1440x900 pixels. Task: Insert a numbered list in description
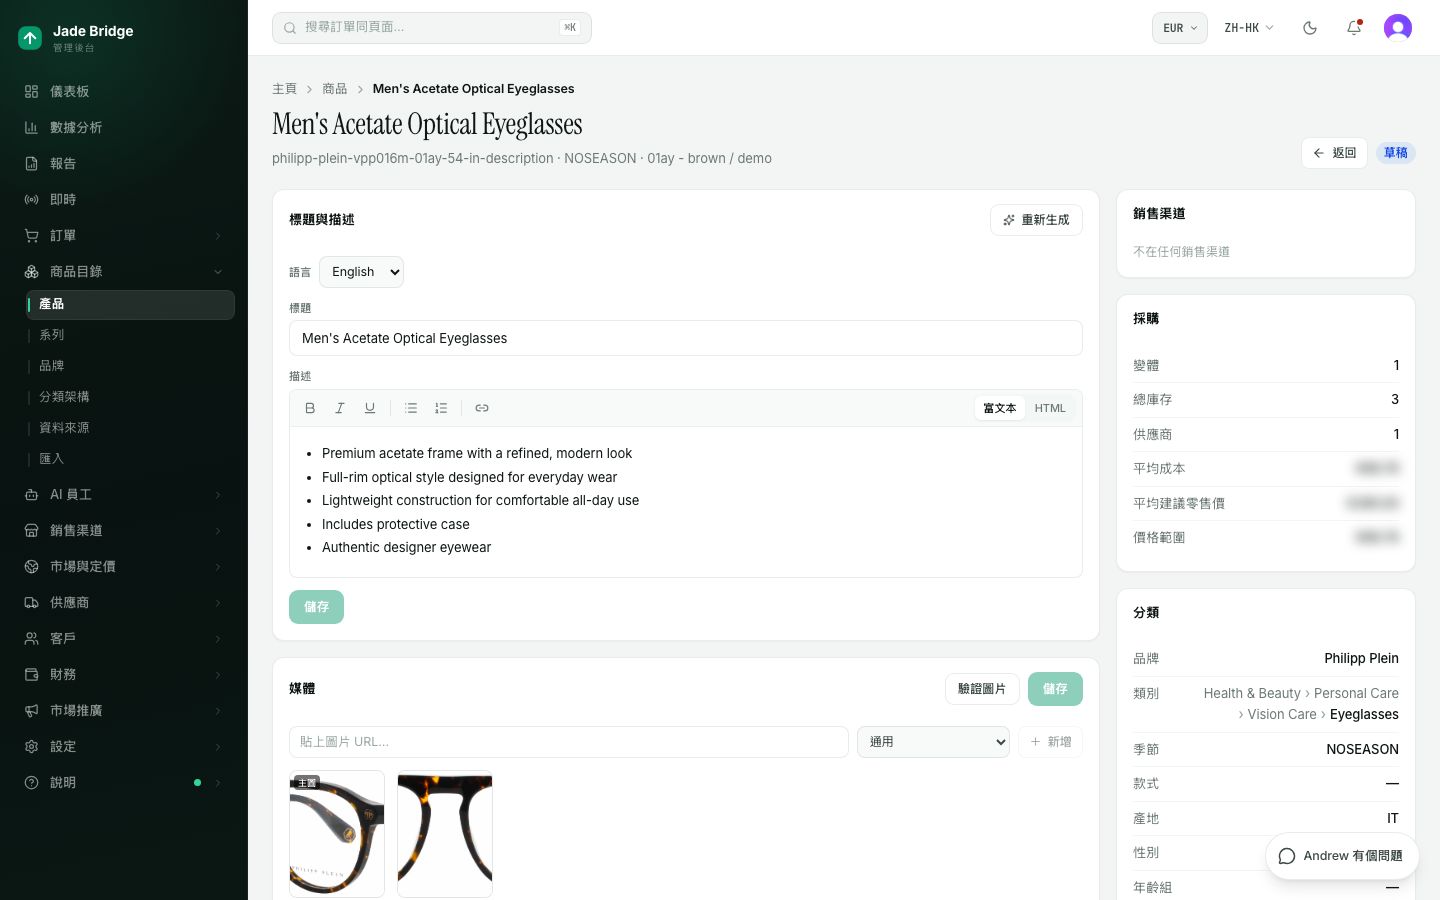pyautogui.click(x=441, y=408)
